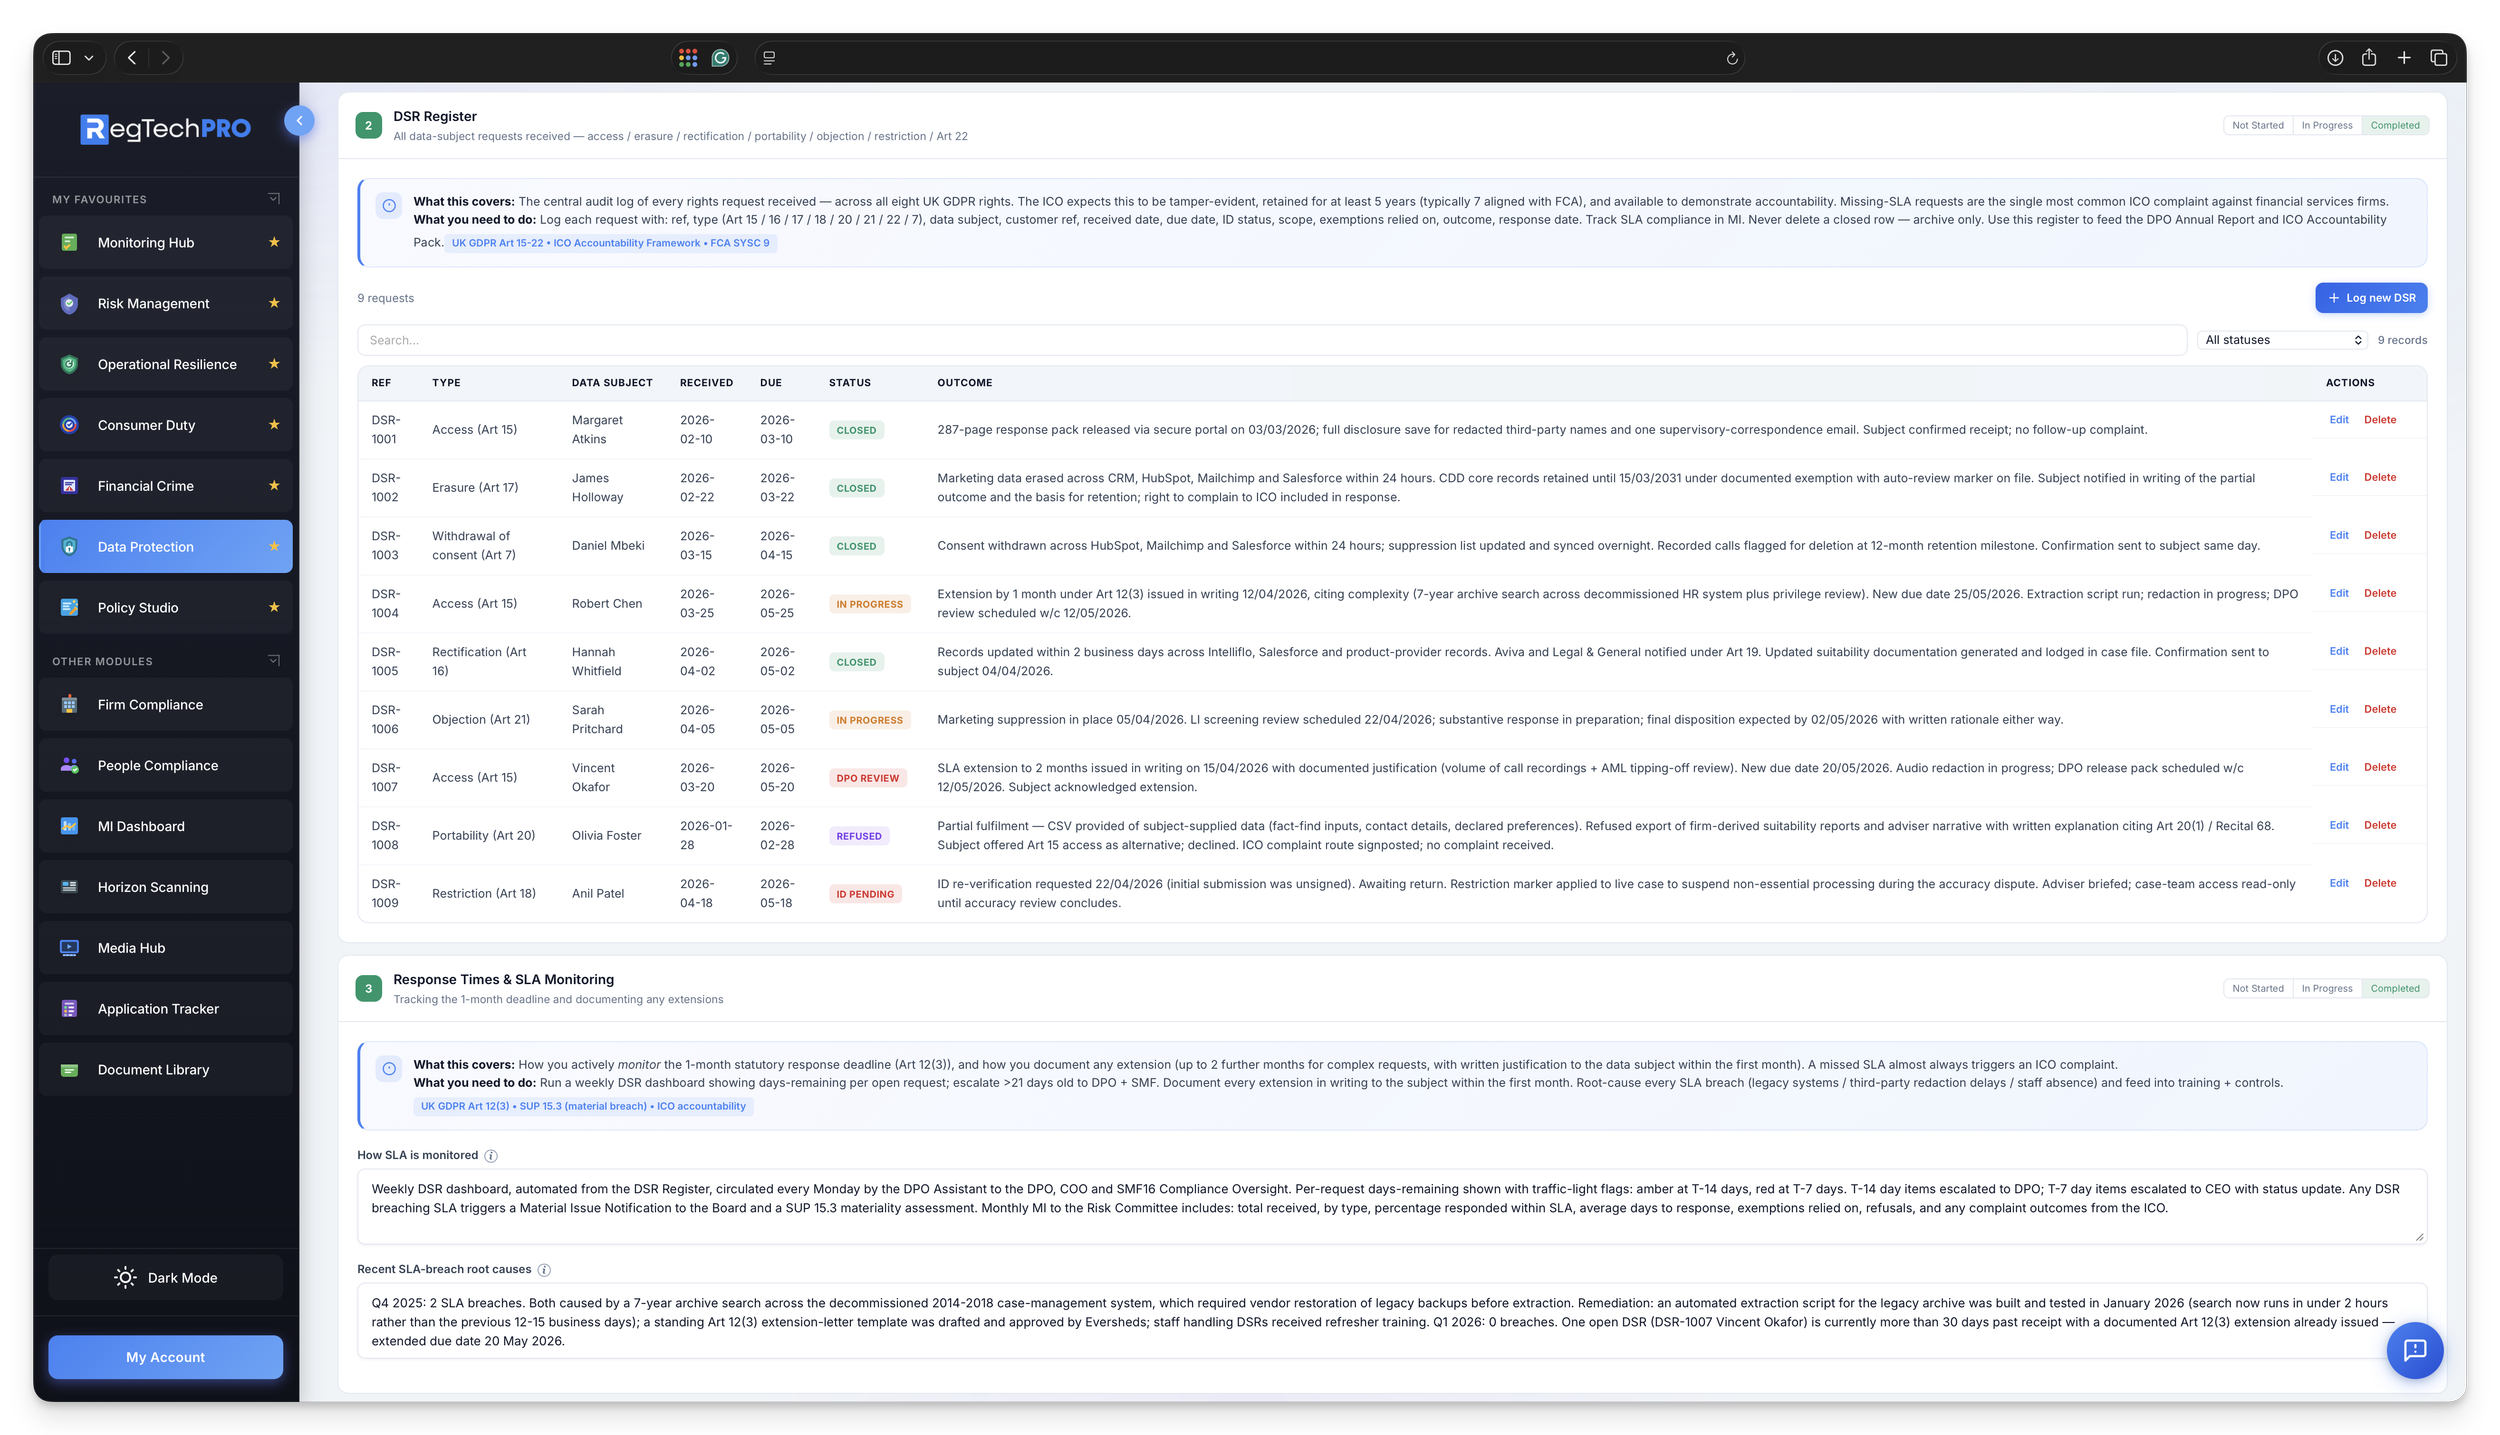This screenshot has width=2500, height=1435.
Task: Open the browser sidebar dropdown chevron
Action: click(89, 58)
